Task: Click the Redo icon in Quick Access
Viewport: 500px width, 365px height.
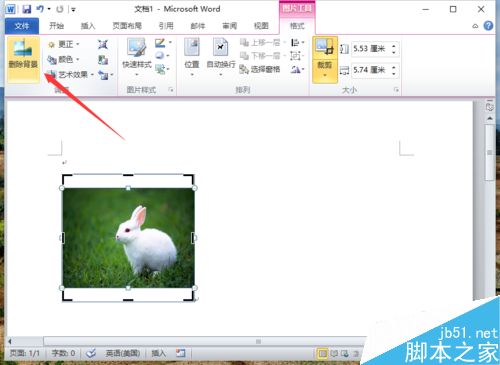Action: point(60,9)
